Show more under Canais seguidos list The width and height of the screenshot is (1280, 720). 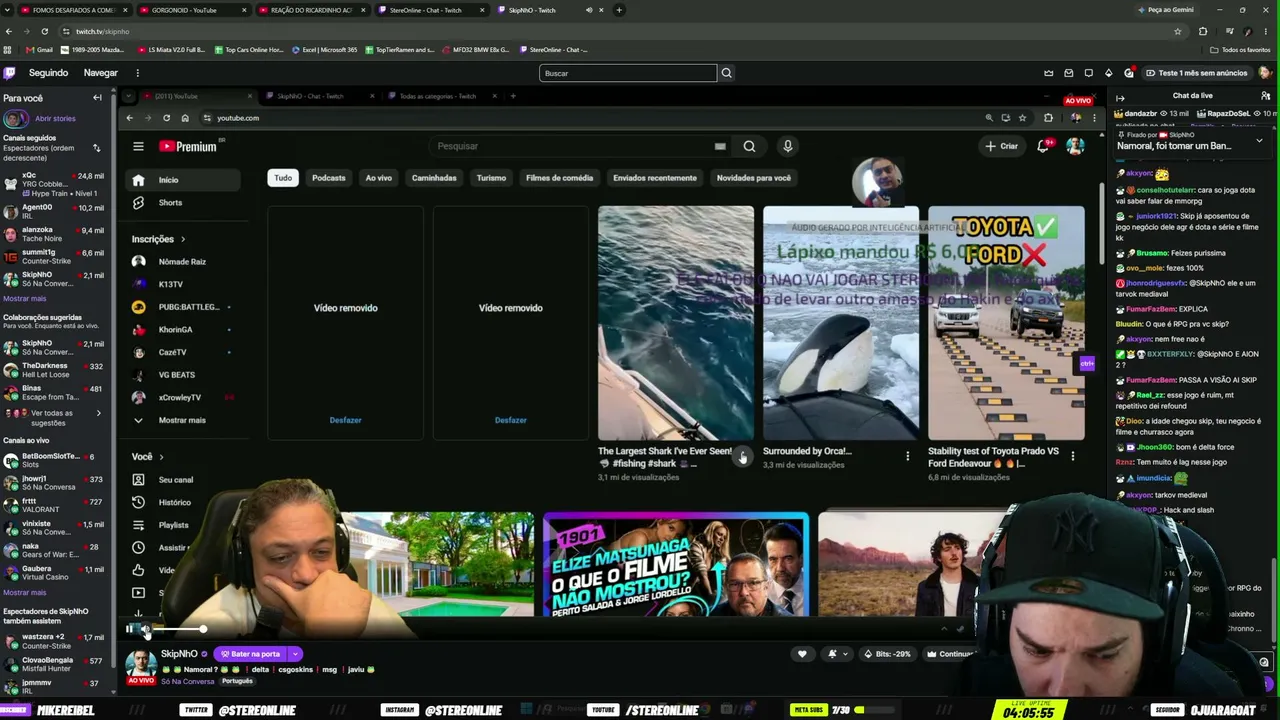[x=24, y=298]
